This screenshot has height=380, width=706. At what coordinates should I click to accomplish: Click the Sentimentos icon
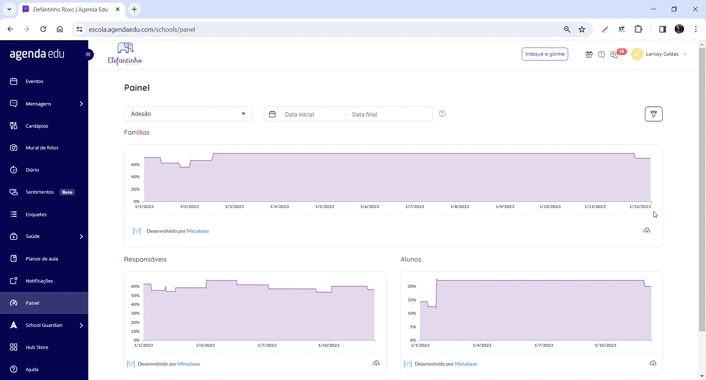[x=14, y=192]
